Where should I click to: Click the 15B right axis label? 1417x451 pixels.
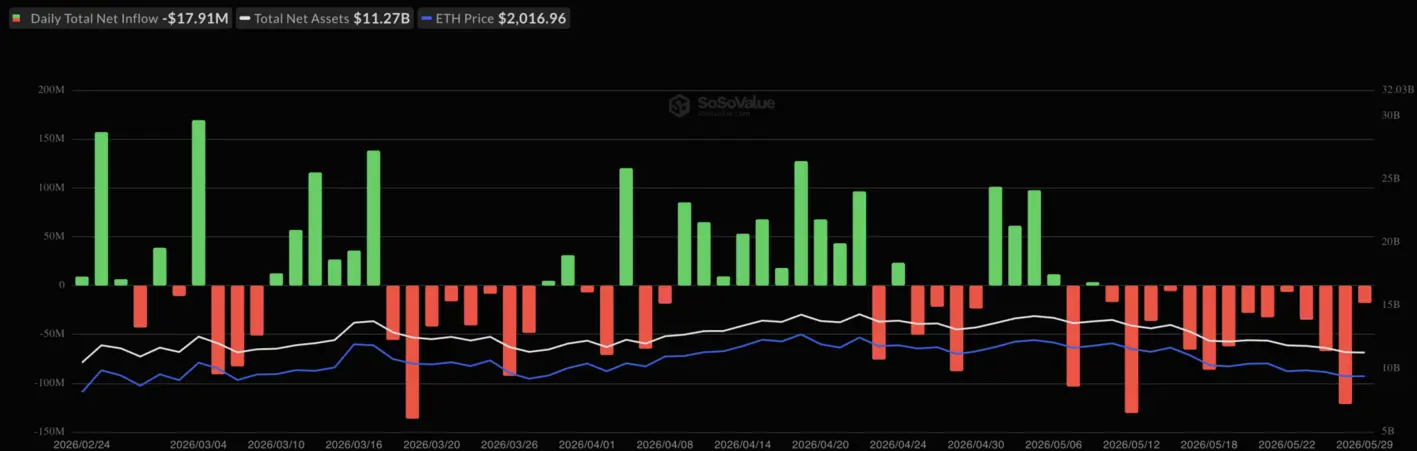(1391, 305)
